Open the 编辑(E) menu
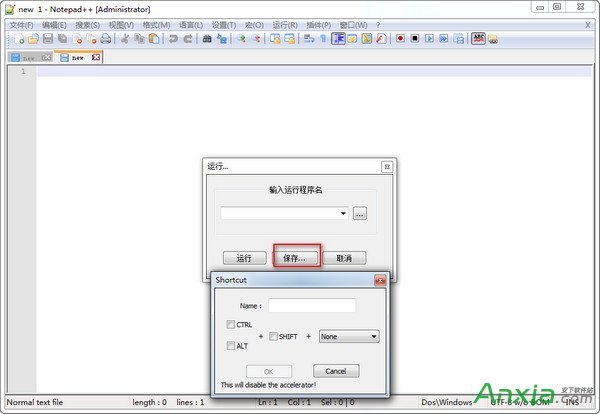The height and width of the screenshot is (414, 600). click(x=54, y=25)
